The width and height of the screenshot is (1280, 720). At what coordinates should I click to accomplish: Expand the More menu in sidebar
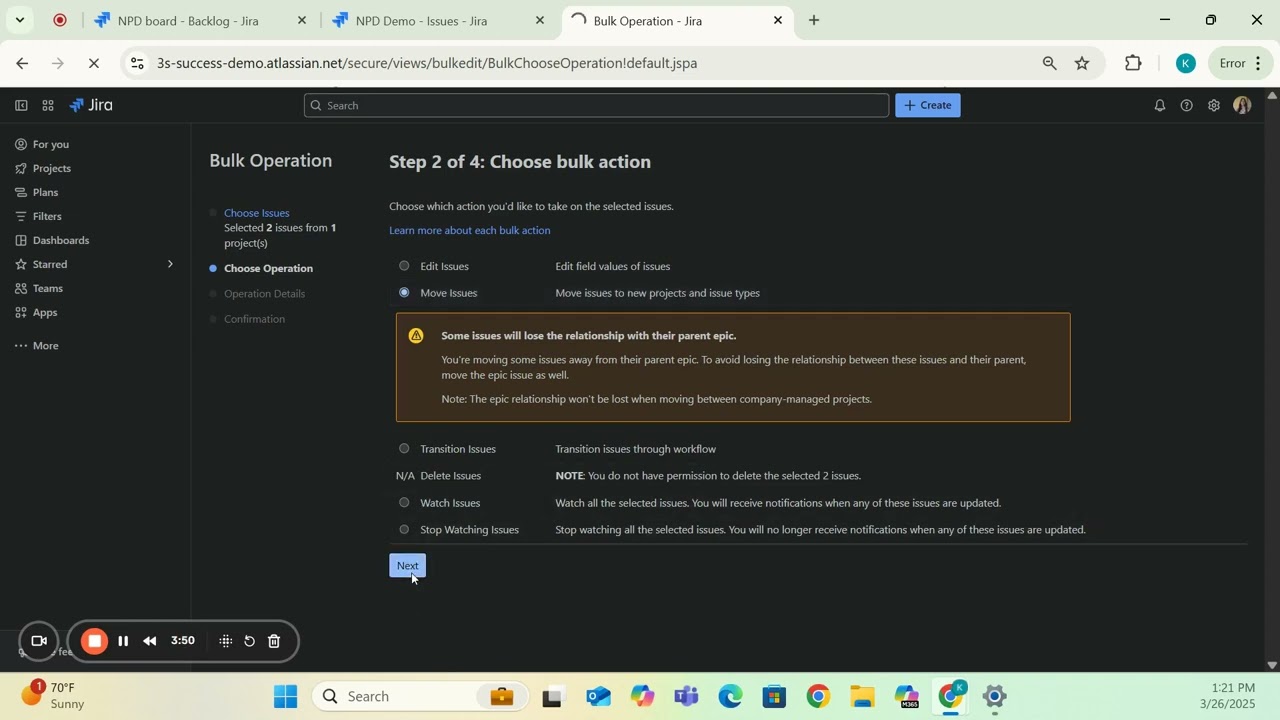tap(37, 346)
